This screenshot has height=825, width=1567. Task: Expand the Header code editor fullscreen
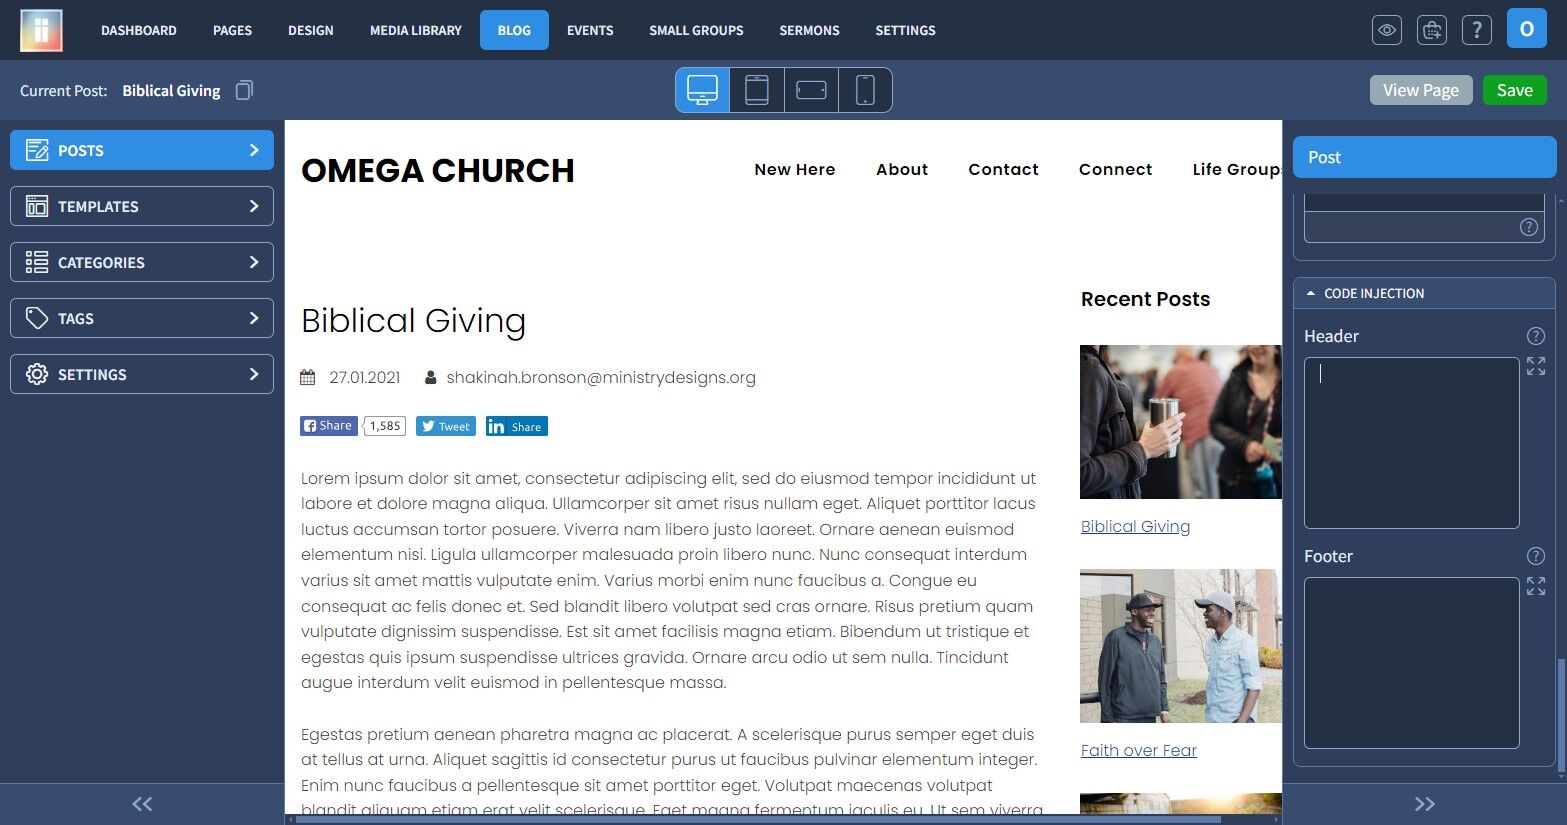tap(1536, 366)
